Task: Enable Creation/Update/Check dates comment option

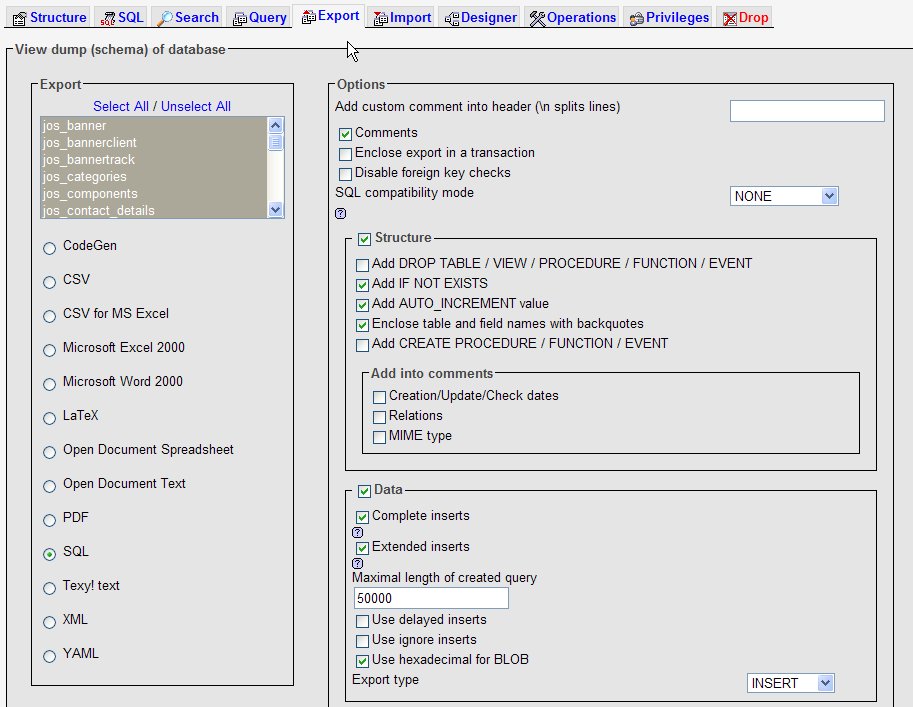Action: click(x=379, y=398)
